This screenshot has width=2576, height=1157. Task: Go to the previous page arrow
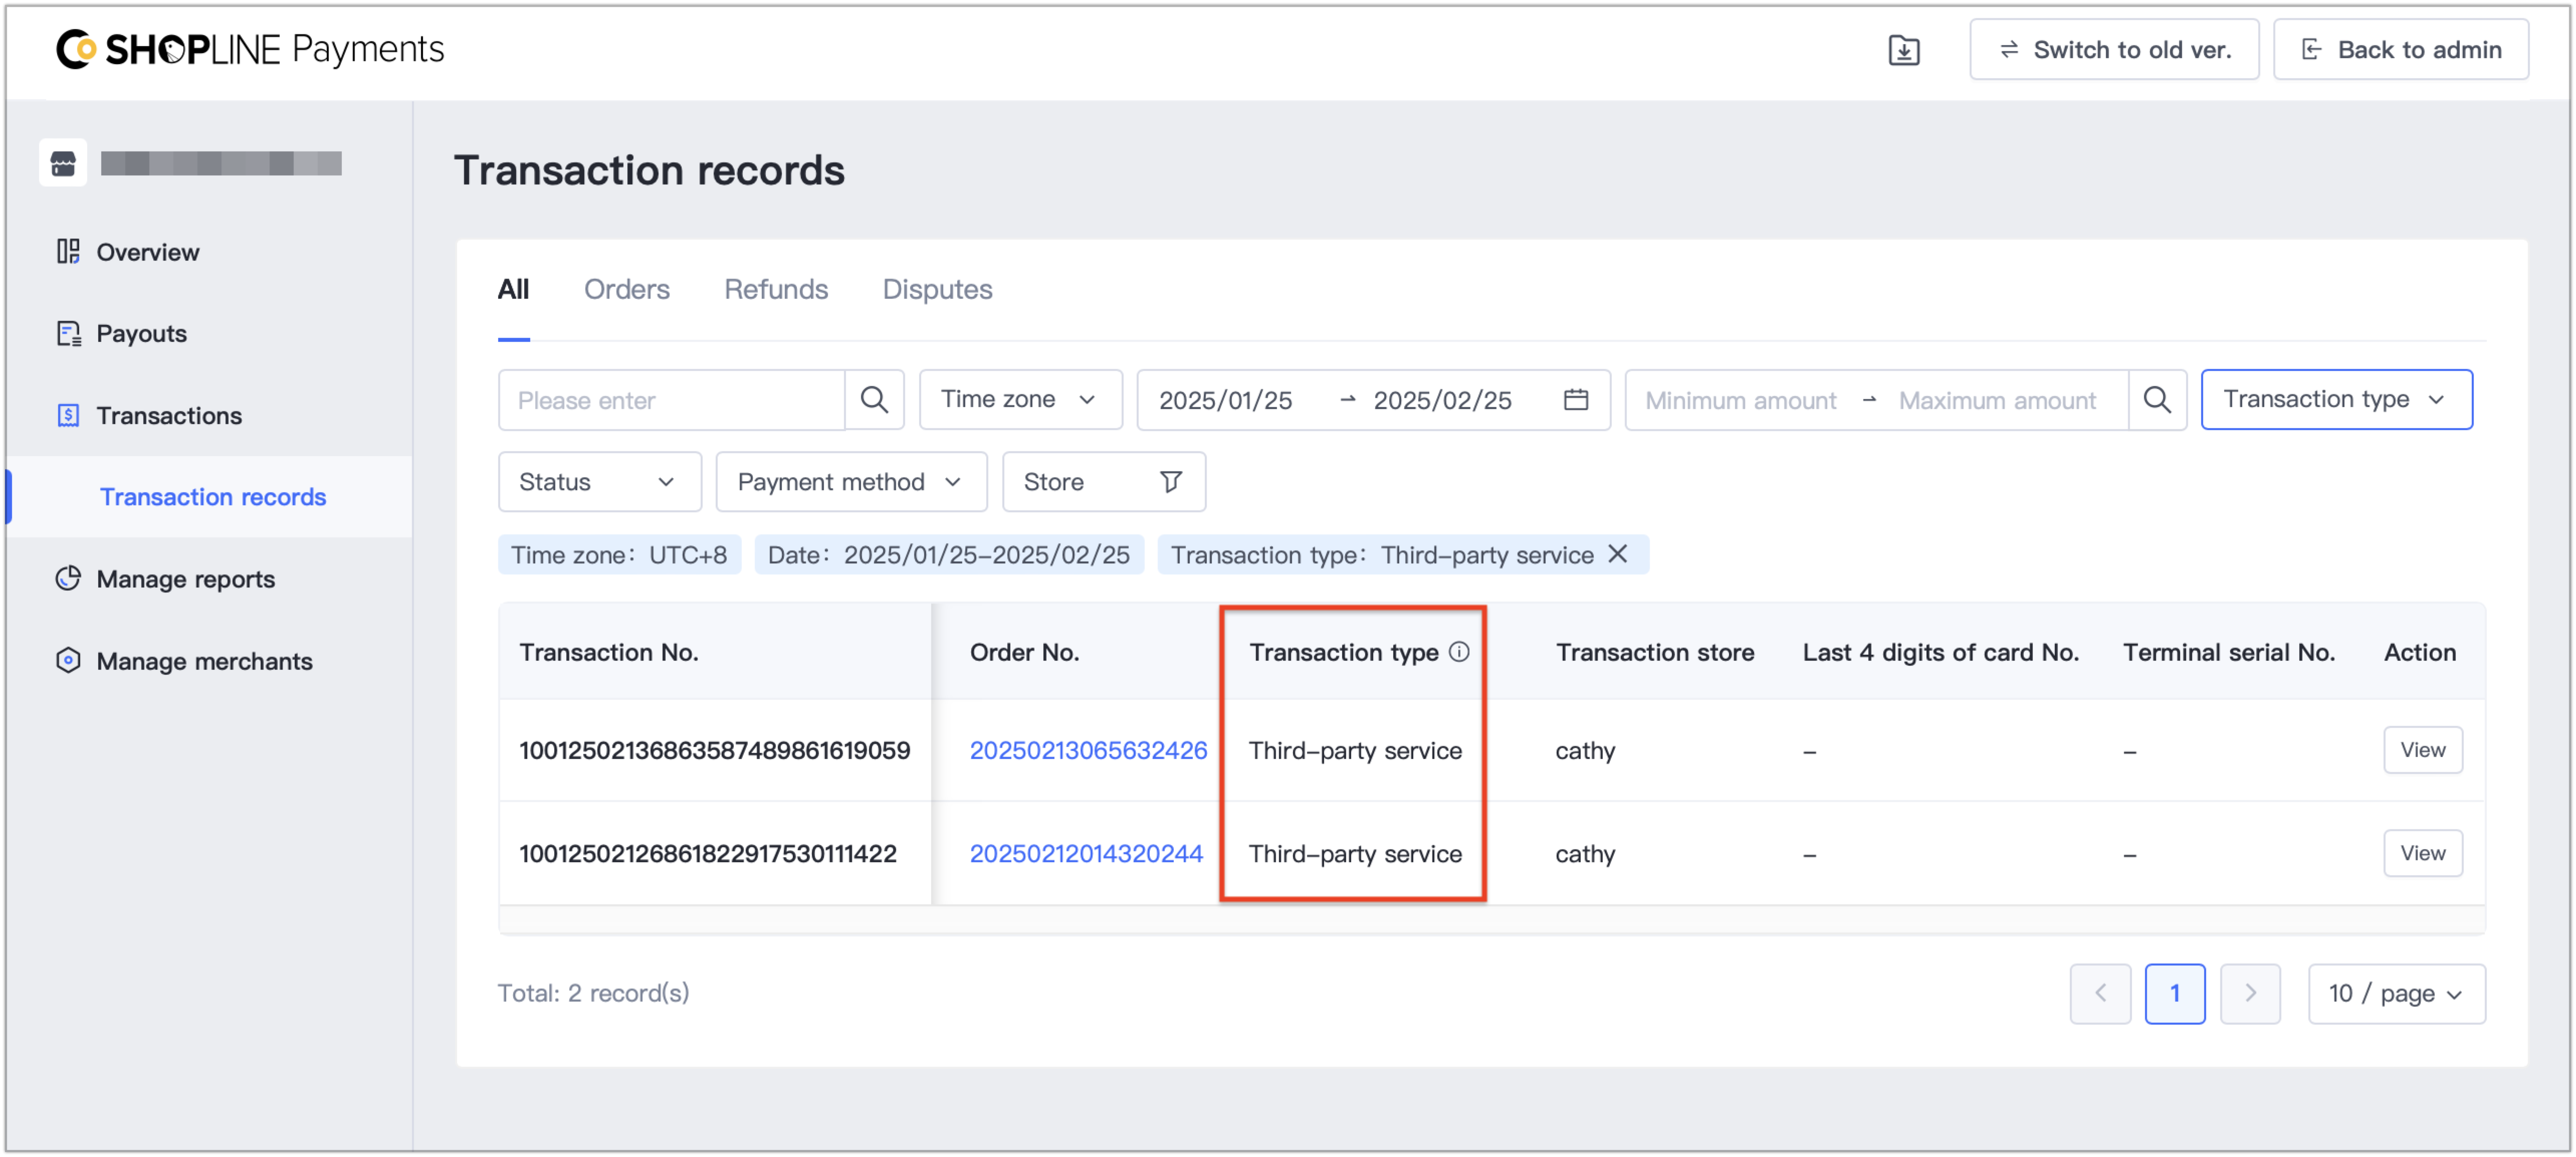pyautogui.click(x=2100, y=994)
